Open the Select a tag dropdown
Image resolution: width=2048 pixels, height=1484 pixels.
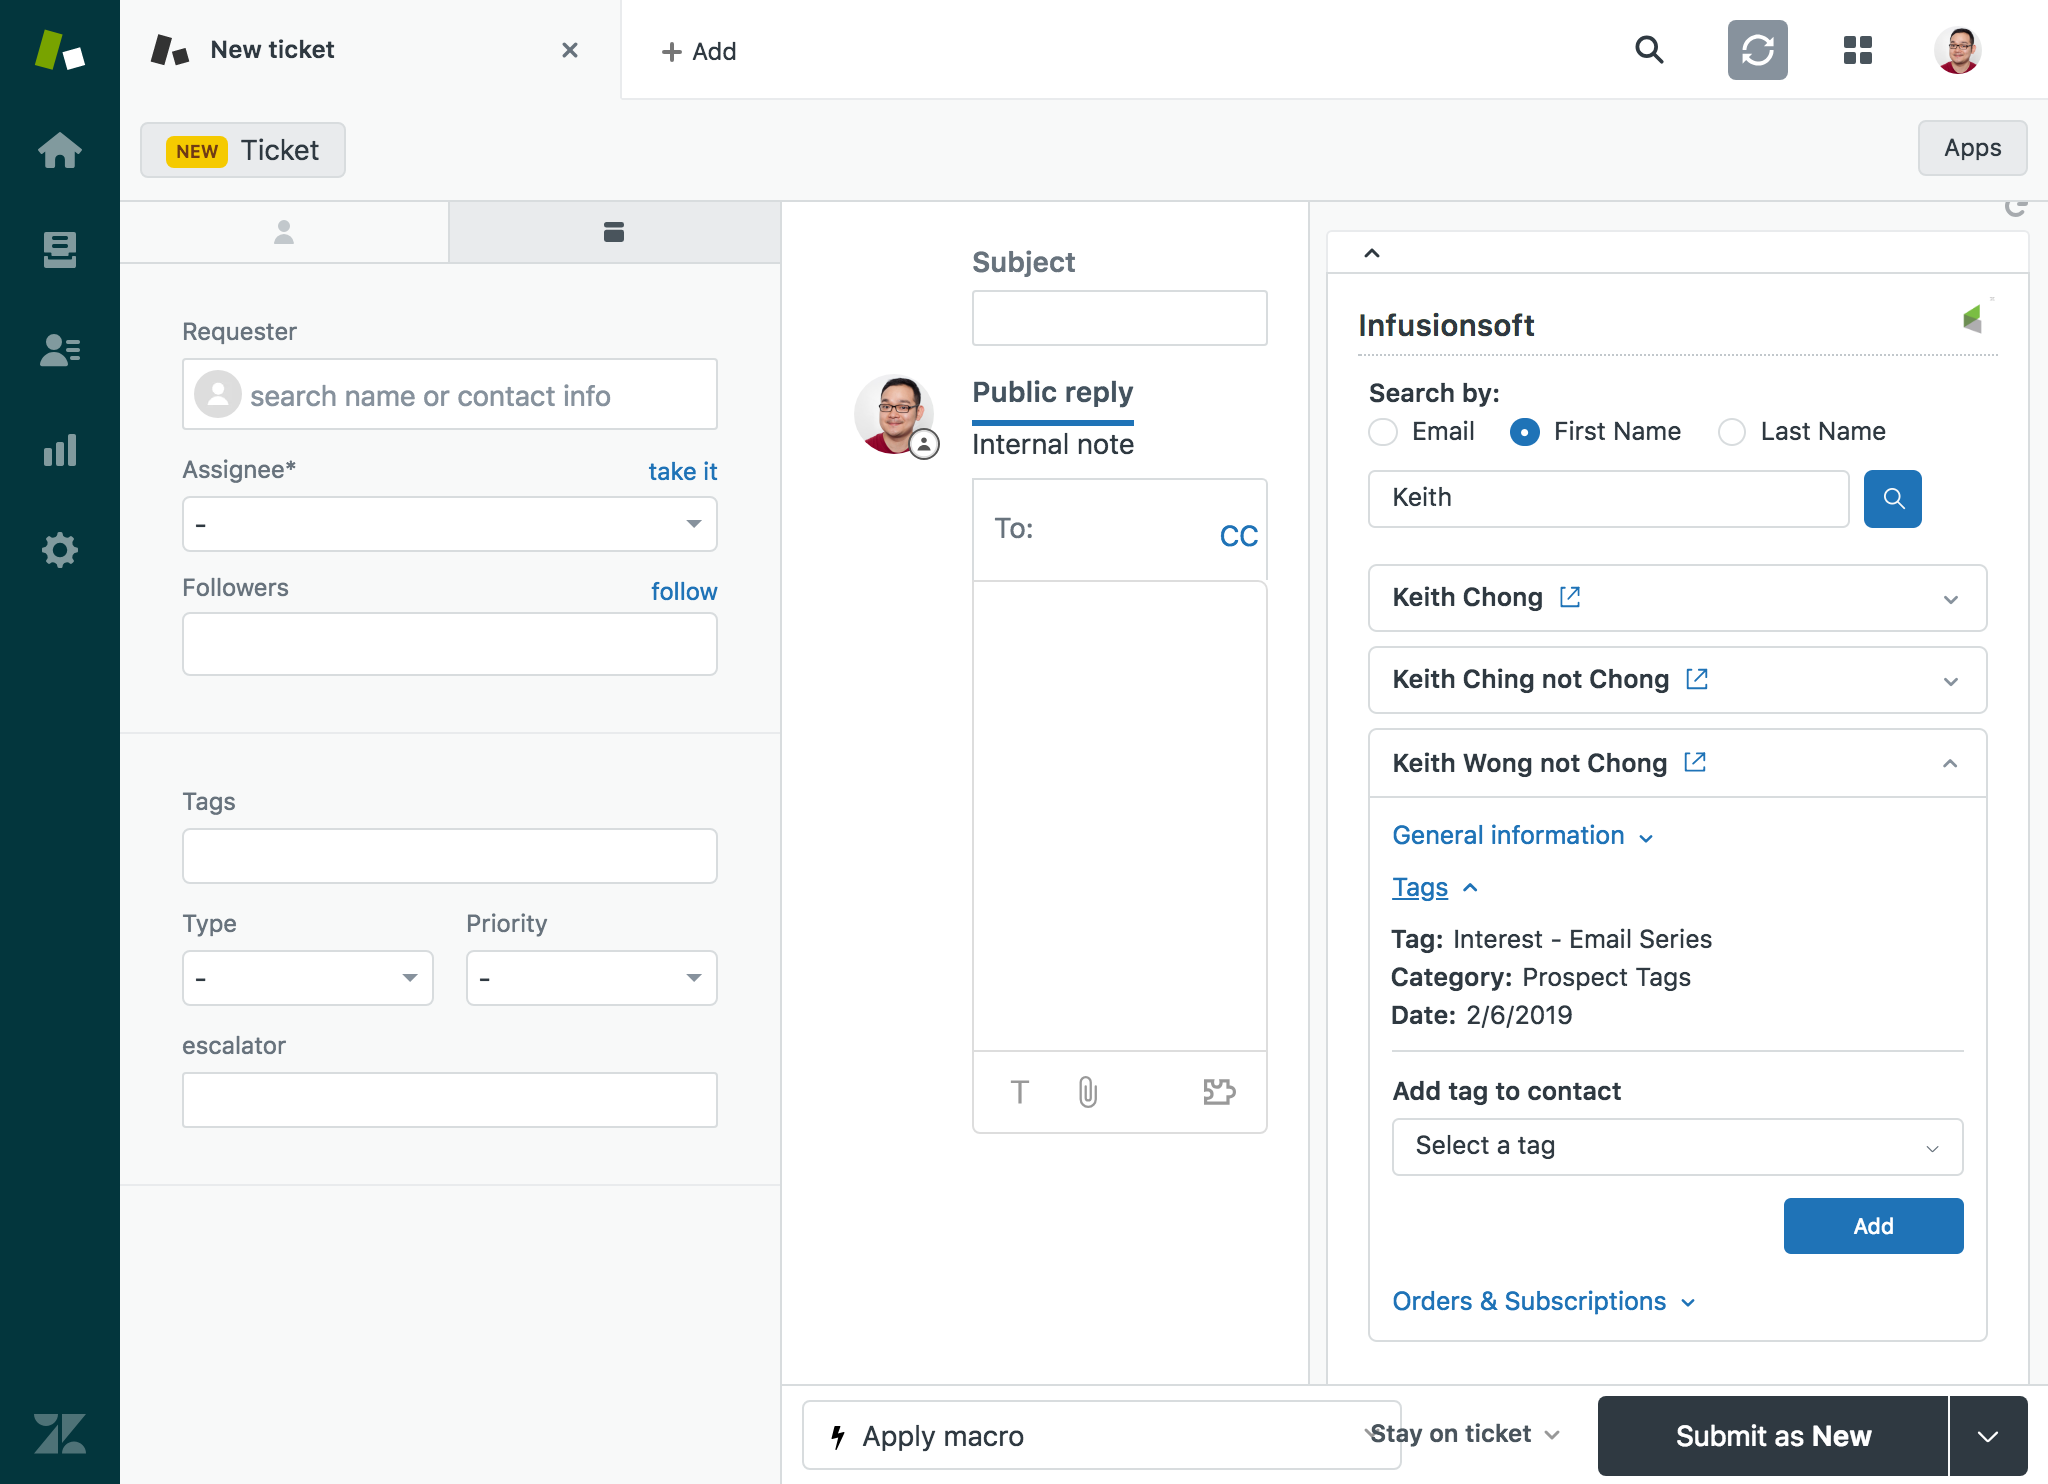click(1677, 1146)
